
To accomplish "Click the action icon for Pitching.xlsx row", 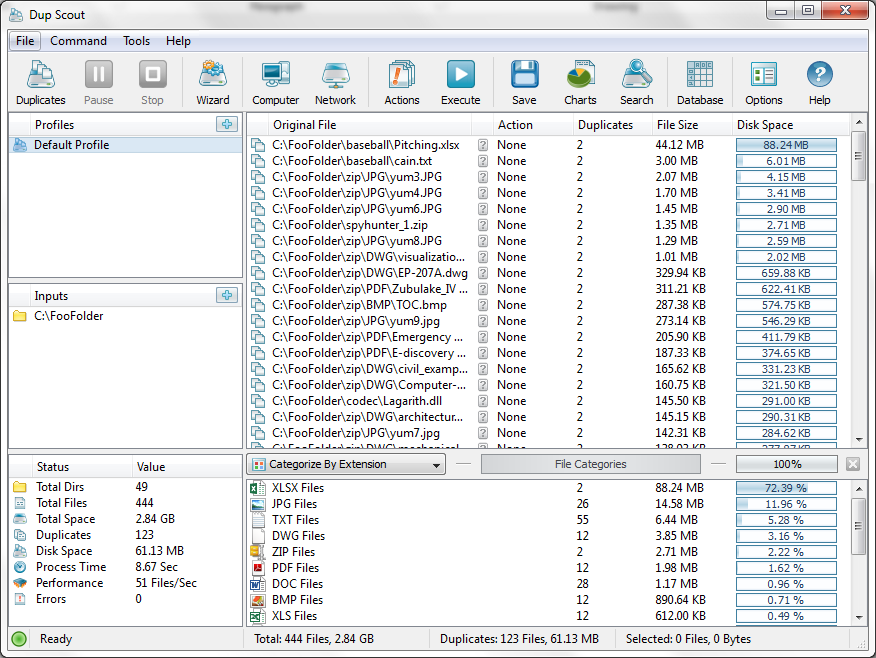I will (x=483, y=145).
